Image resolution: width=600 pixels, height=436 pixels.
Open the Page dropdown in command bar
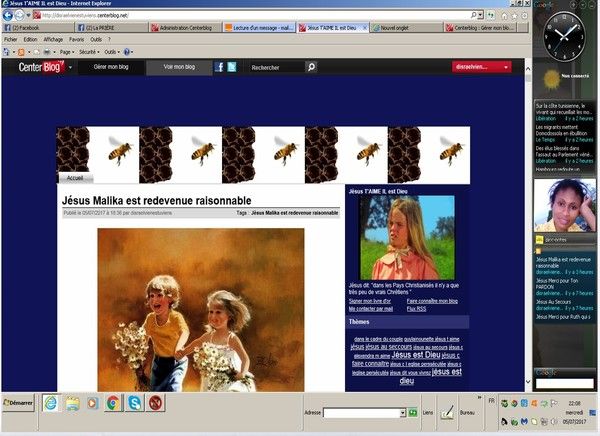[67, 52]
